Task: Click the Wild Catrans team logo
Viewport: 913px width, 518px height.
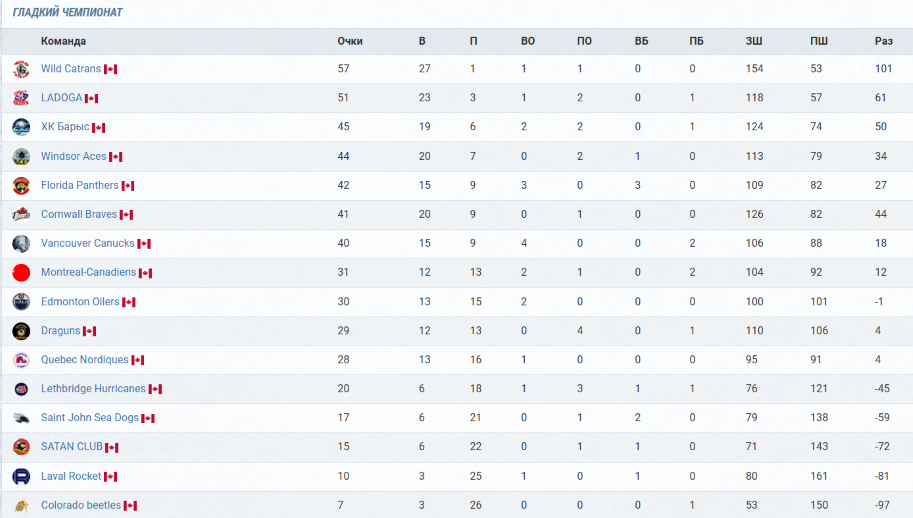Action: point(21,69)
